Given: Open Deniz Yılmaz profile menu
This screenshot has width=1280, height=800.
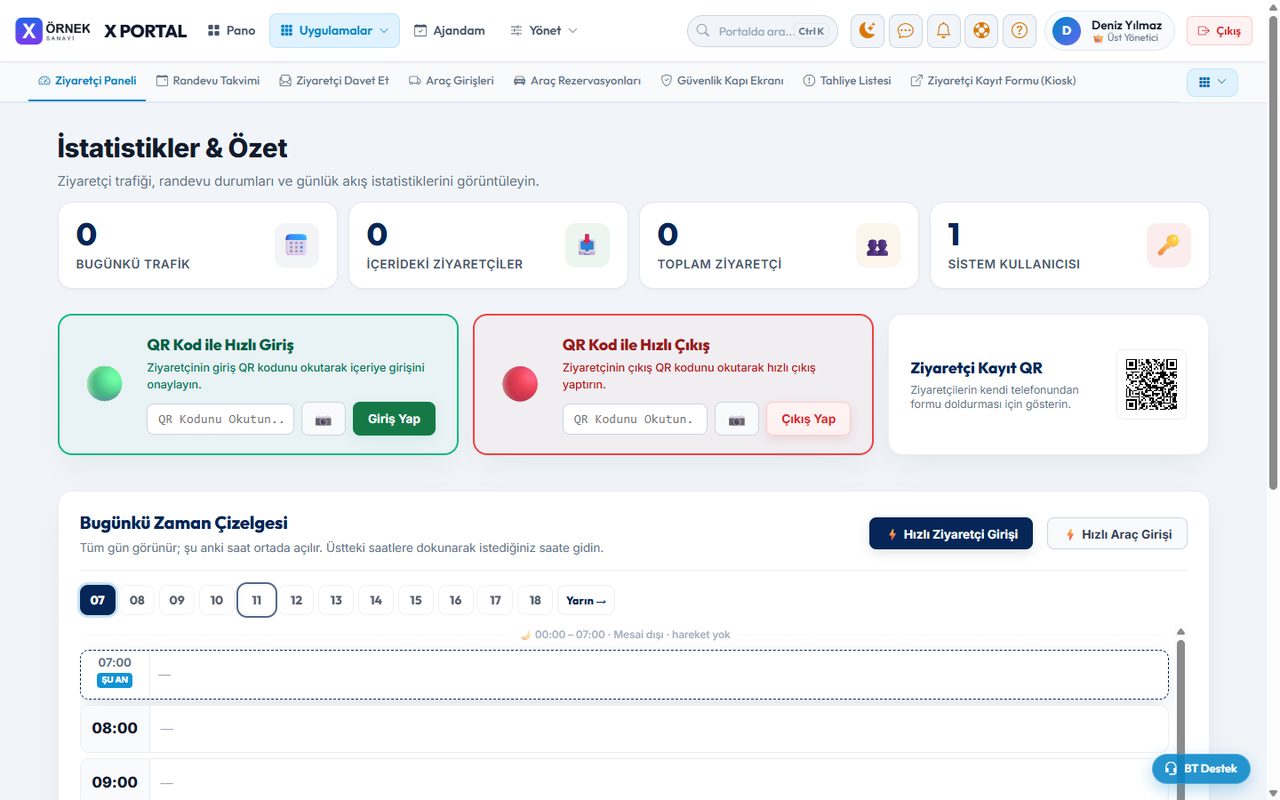Looking at the screenshot, I should click(1110, 30).
